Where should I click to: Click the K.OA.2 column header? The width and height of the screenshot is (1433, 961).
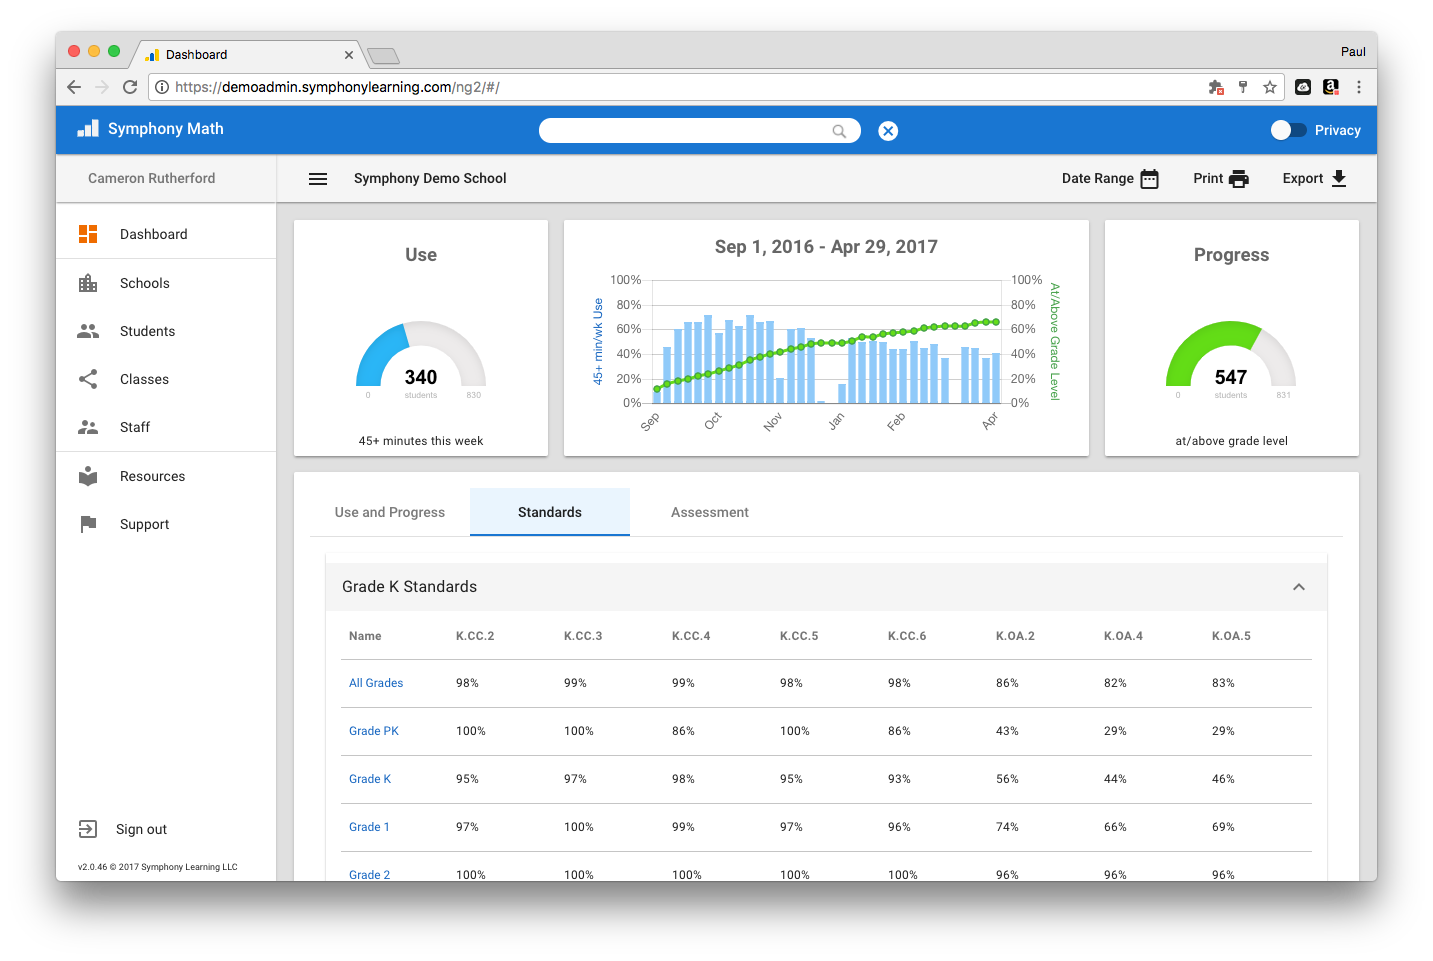tap(1015, 636)
